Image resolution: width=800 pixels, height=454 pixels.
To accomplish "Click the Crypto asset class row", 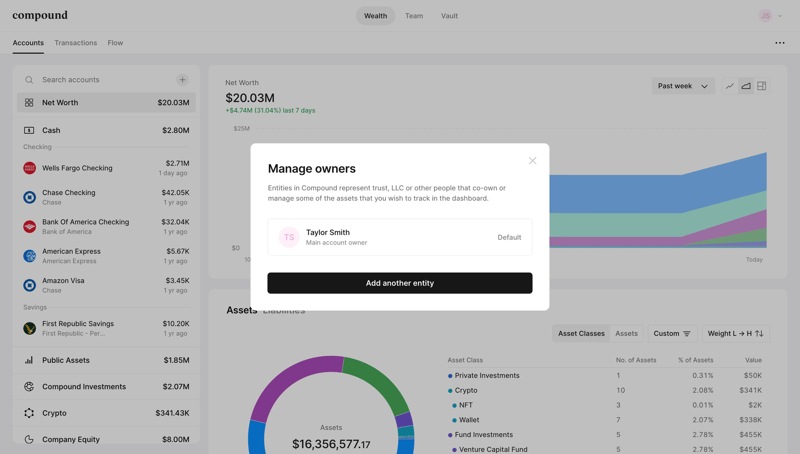I will (605, 390).
